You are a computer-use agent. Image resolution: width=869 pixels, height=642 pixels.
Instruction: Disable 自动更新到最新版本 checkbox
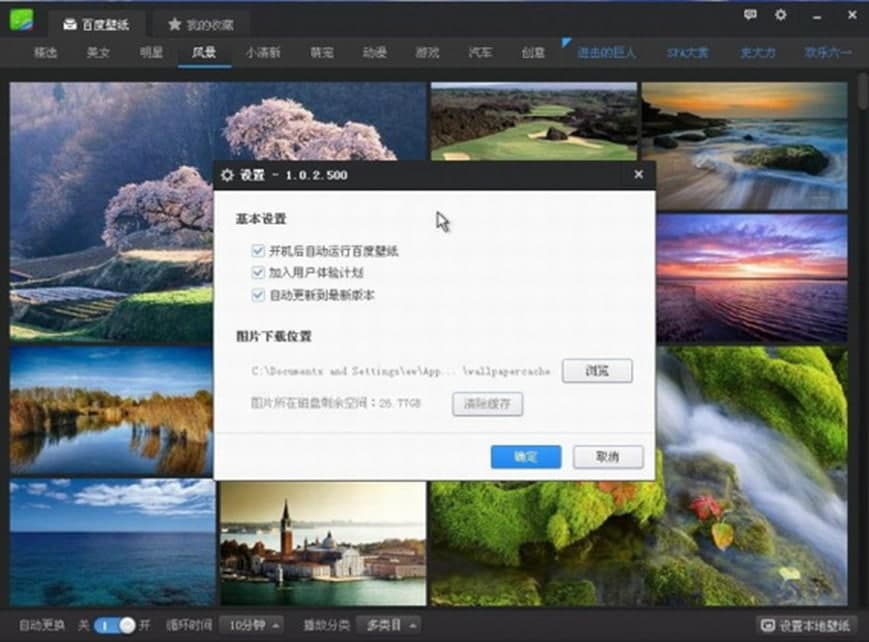[259, 295]
